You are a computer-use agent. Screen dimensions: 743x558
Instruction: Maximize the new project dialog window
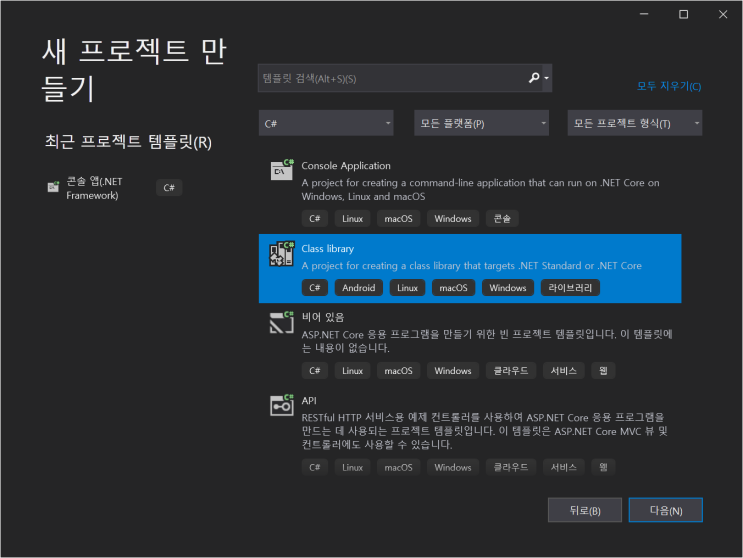tap(683, 14)
